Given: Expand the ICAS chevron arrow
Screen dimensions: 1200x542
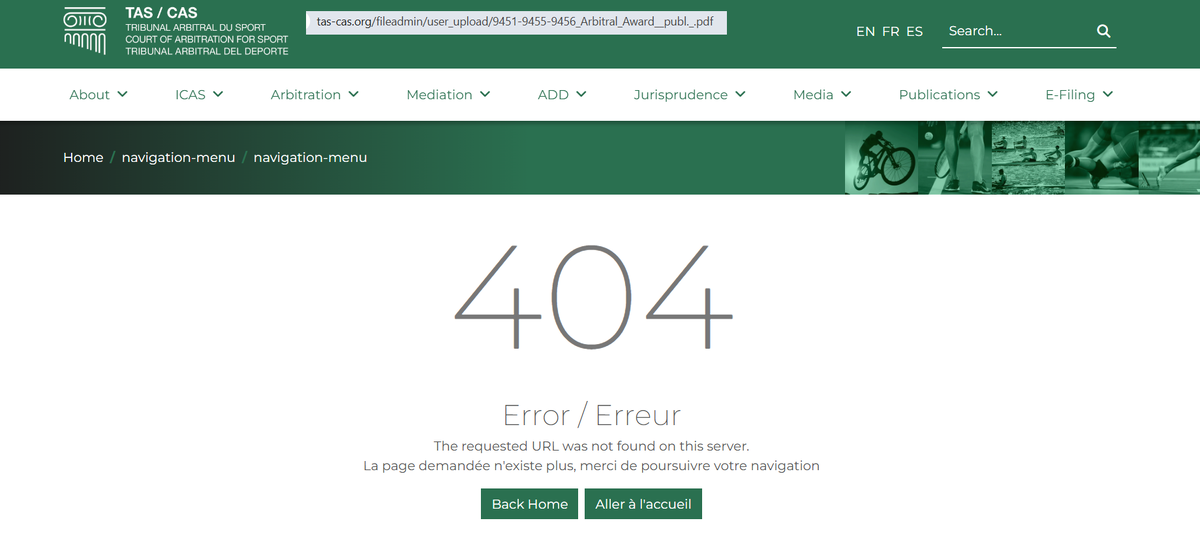Looking at the screenshot, I should tap(218, 95).
